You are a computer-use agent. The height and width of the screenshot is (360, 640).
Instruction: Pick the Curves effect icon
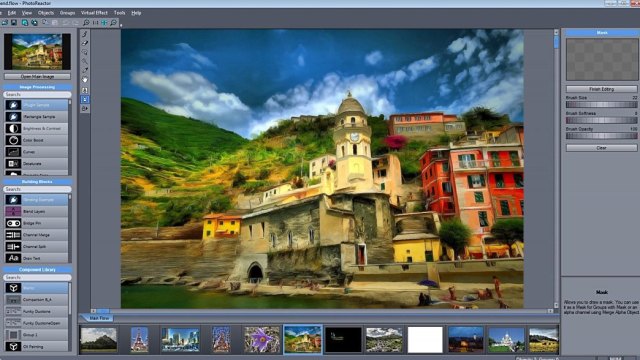tap(13, 152)
